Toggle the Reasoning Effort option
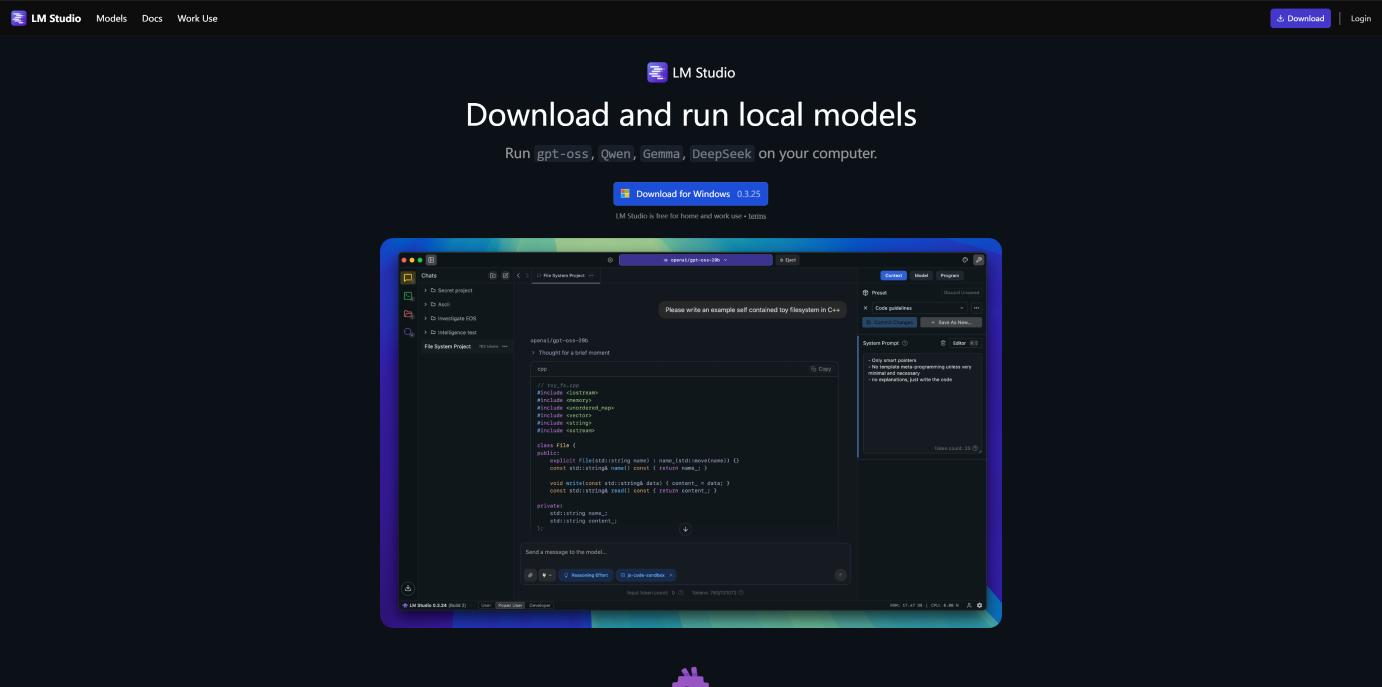This screenshot has width=1382, height=687. [x=586, y=575]
